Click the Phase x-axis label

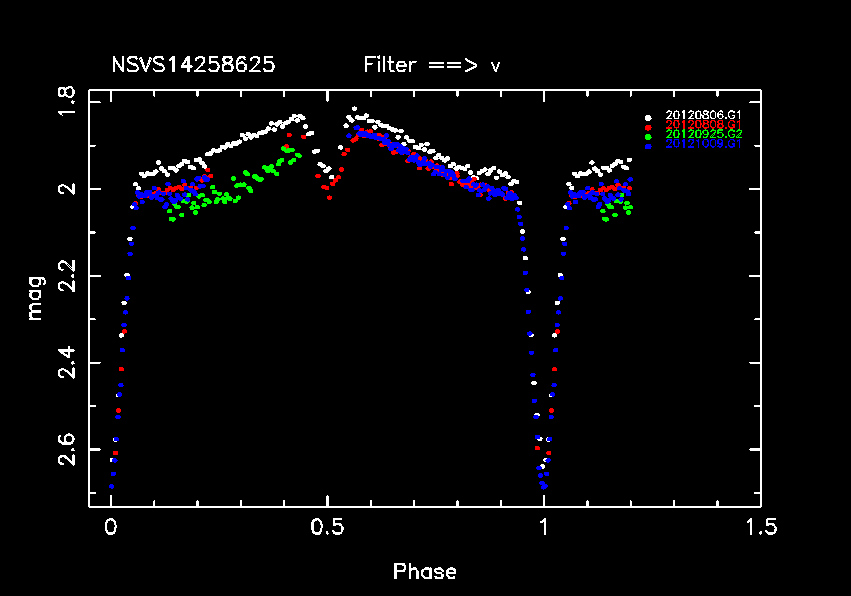point(425,572)
